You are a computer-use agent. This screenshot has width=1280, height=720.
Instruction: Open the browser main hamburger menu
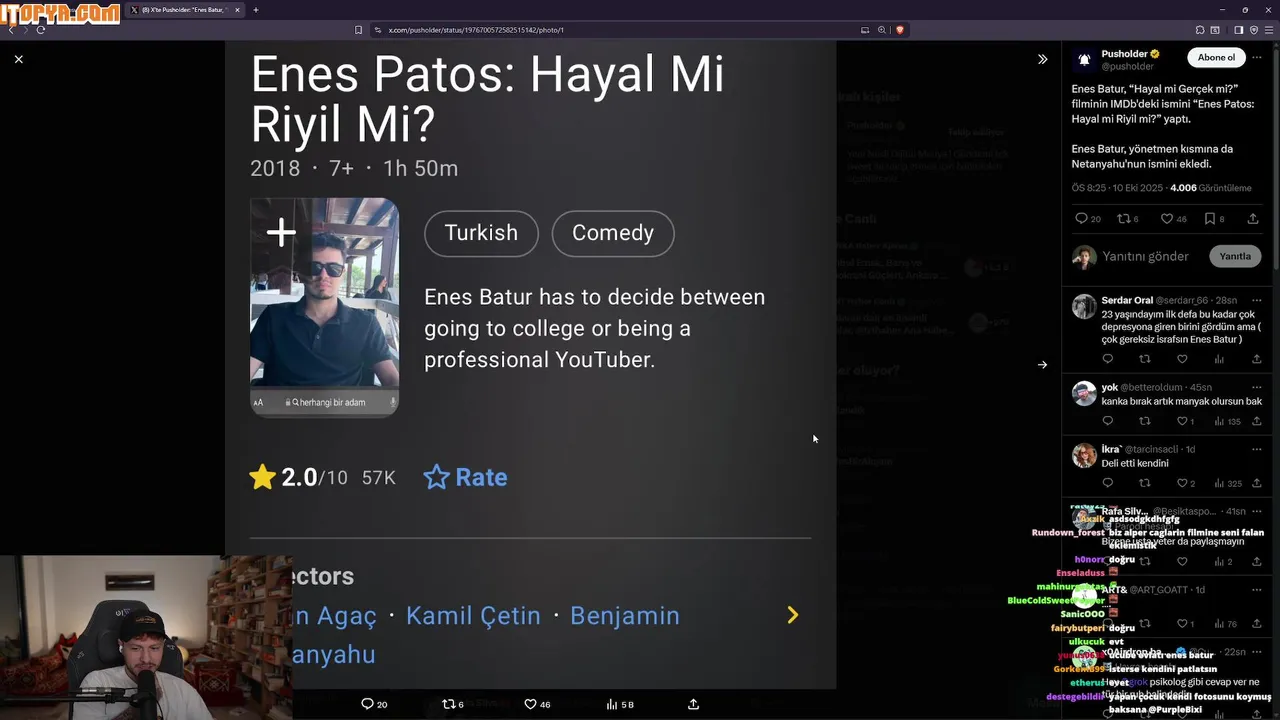pos(1268,30)
